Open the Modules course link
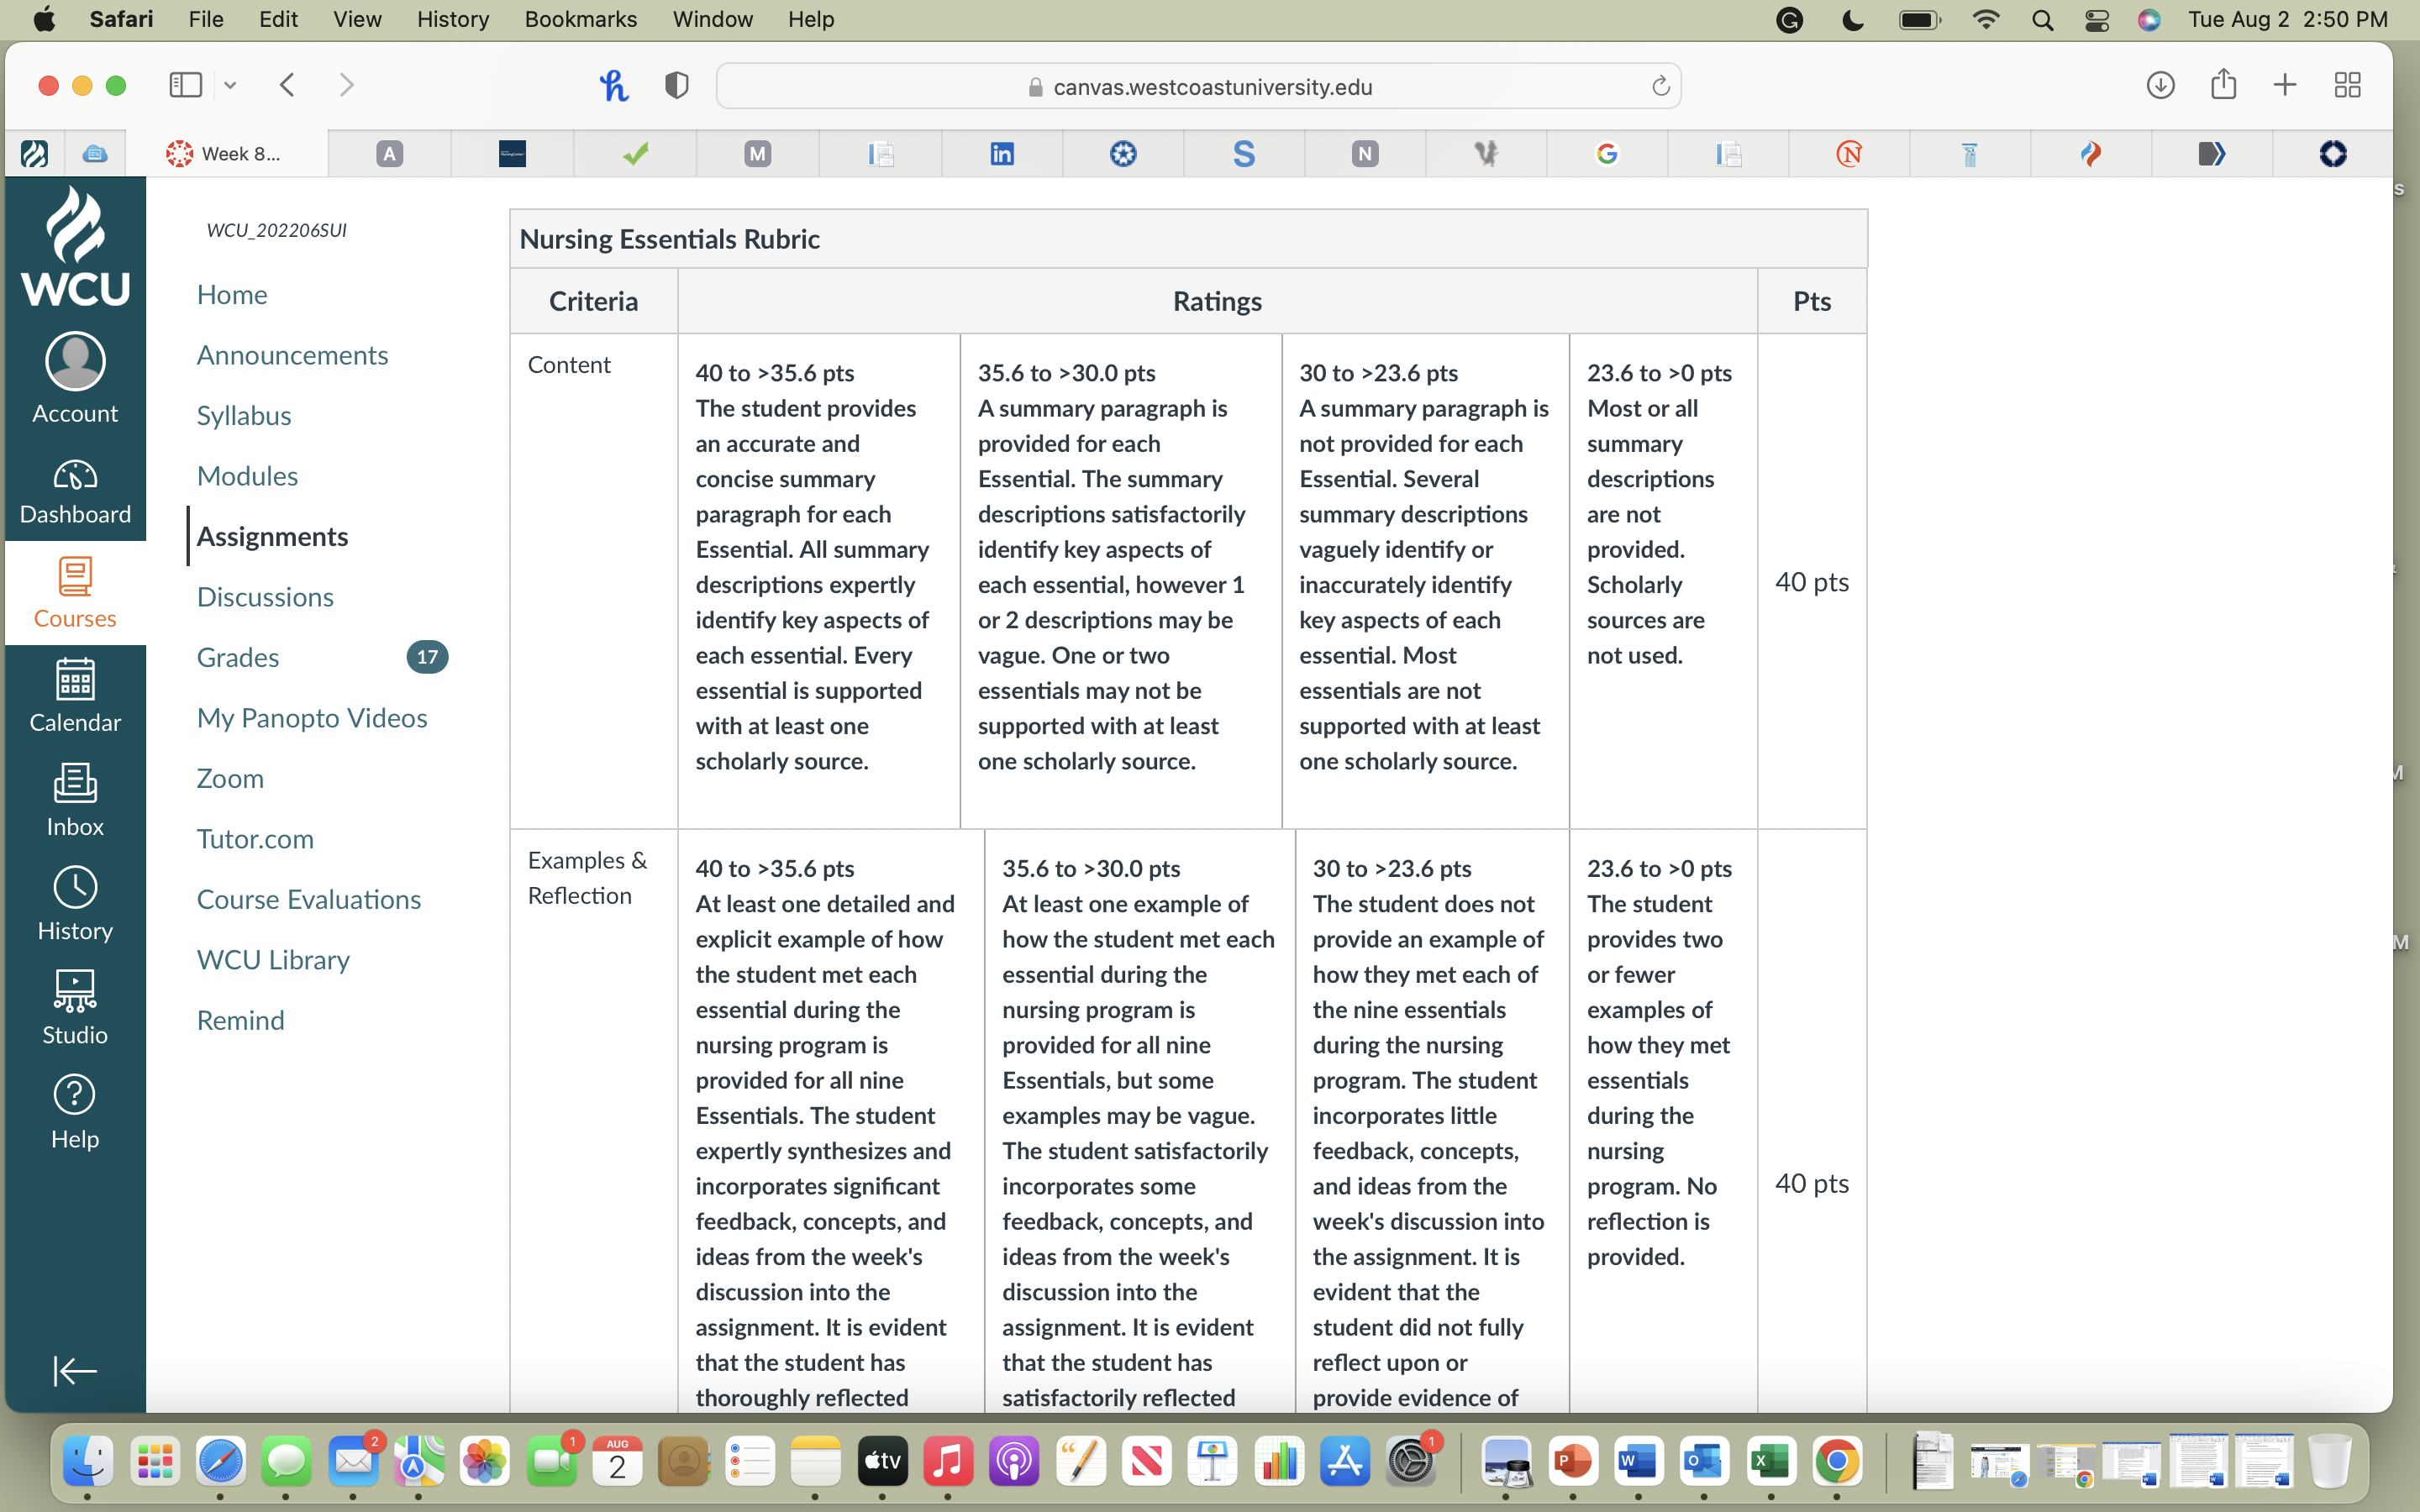The image size is (2420, 1512). point(247,476)
